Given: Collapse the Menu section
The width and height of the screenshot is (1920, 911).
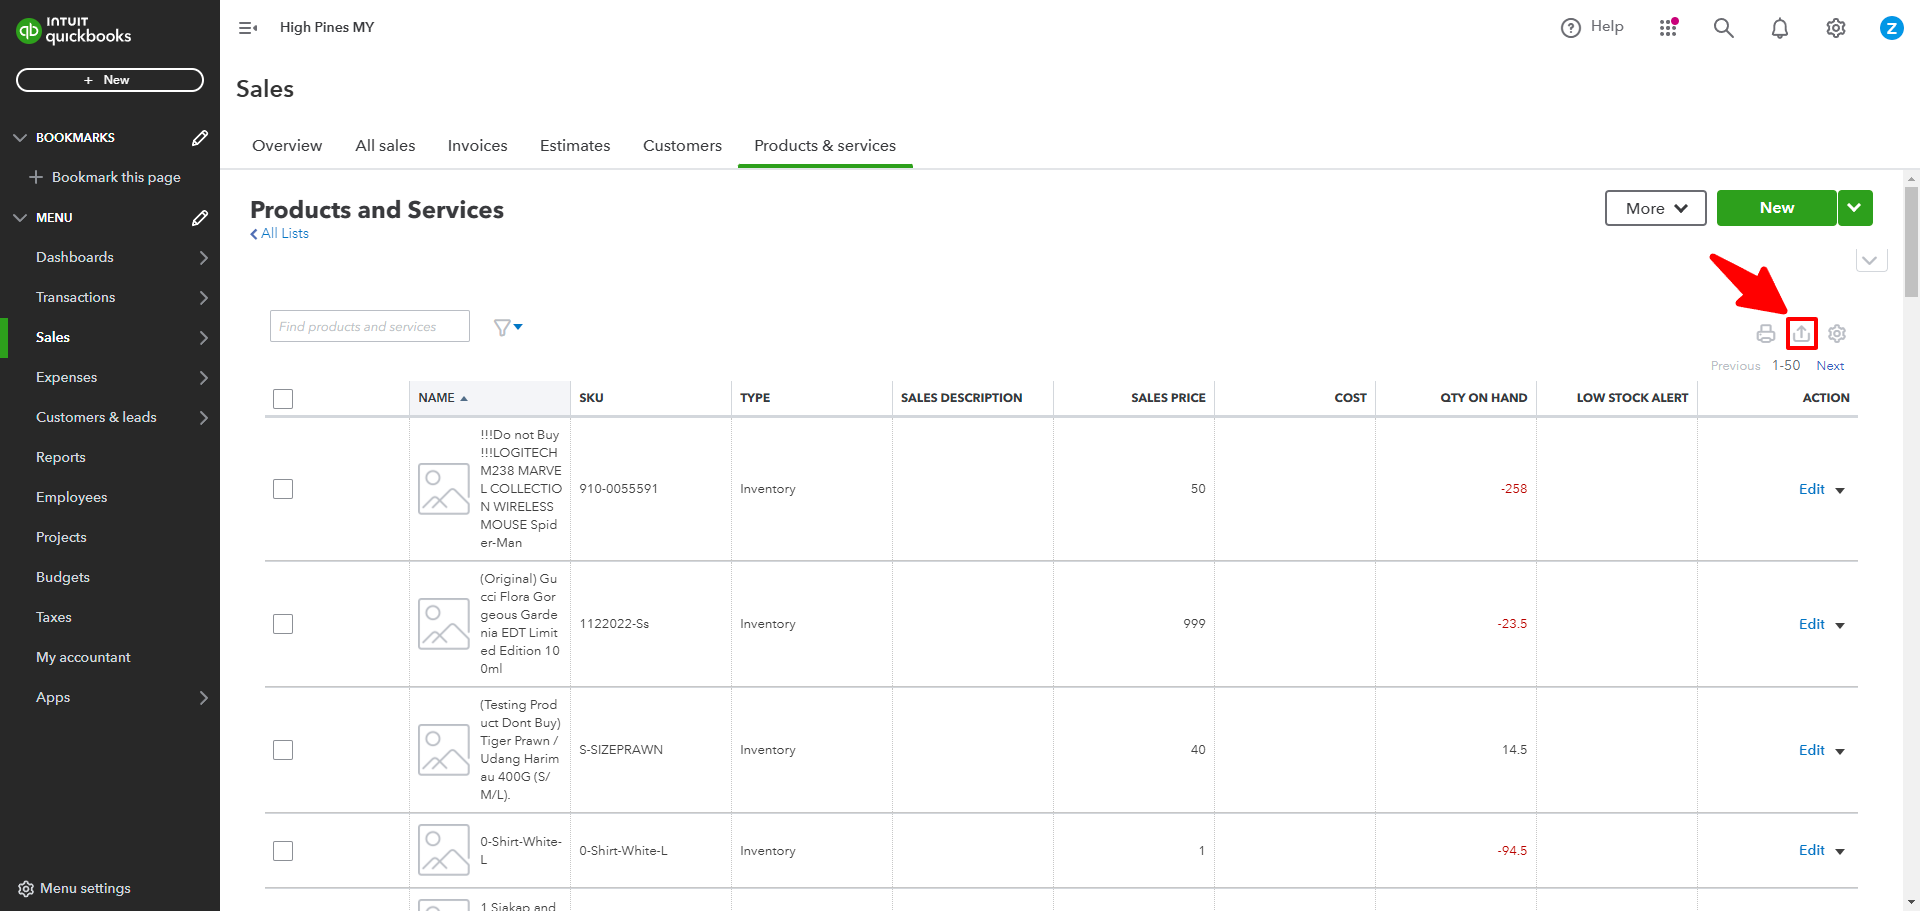Looking at the screenshot, I should pos(20,218).
